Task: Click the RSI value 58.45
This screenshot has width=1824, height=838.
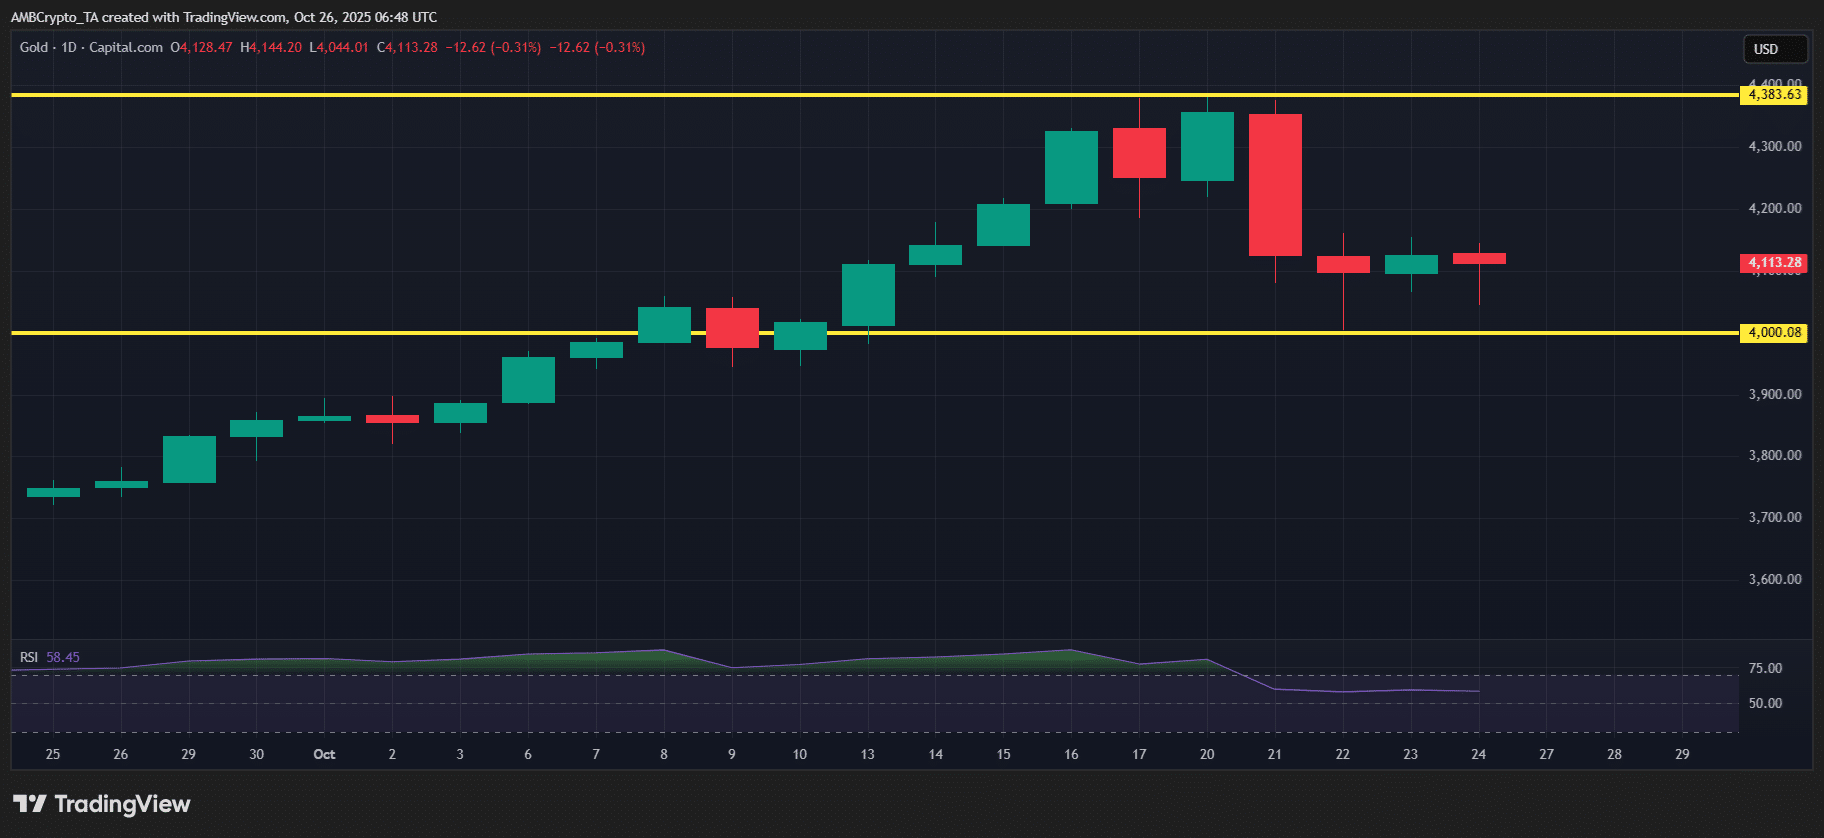Action: [x=63, y=657]
